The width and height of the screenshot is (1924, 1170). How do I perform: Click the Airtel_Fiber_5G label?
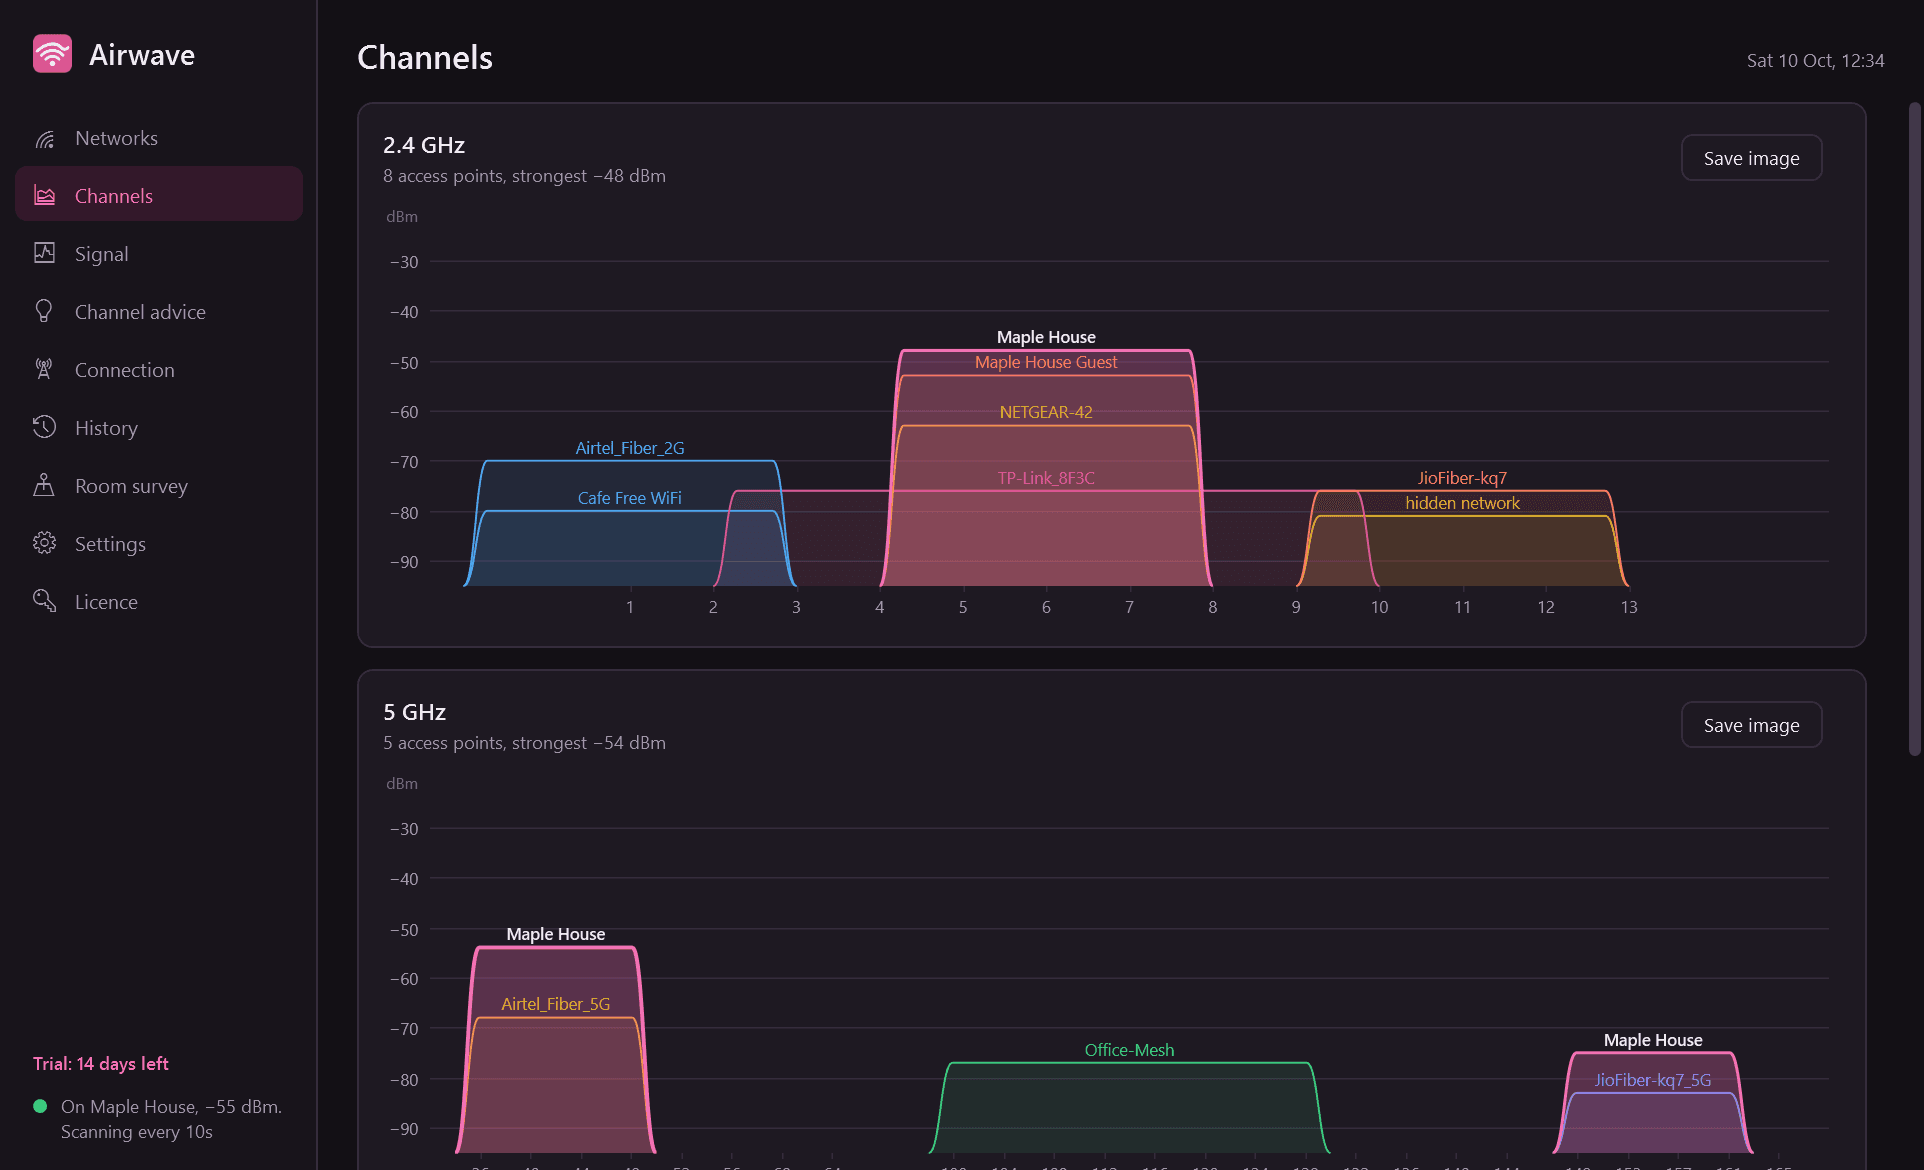[556, 1004]
